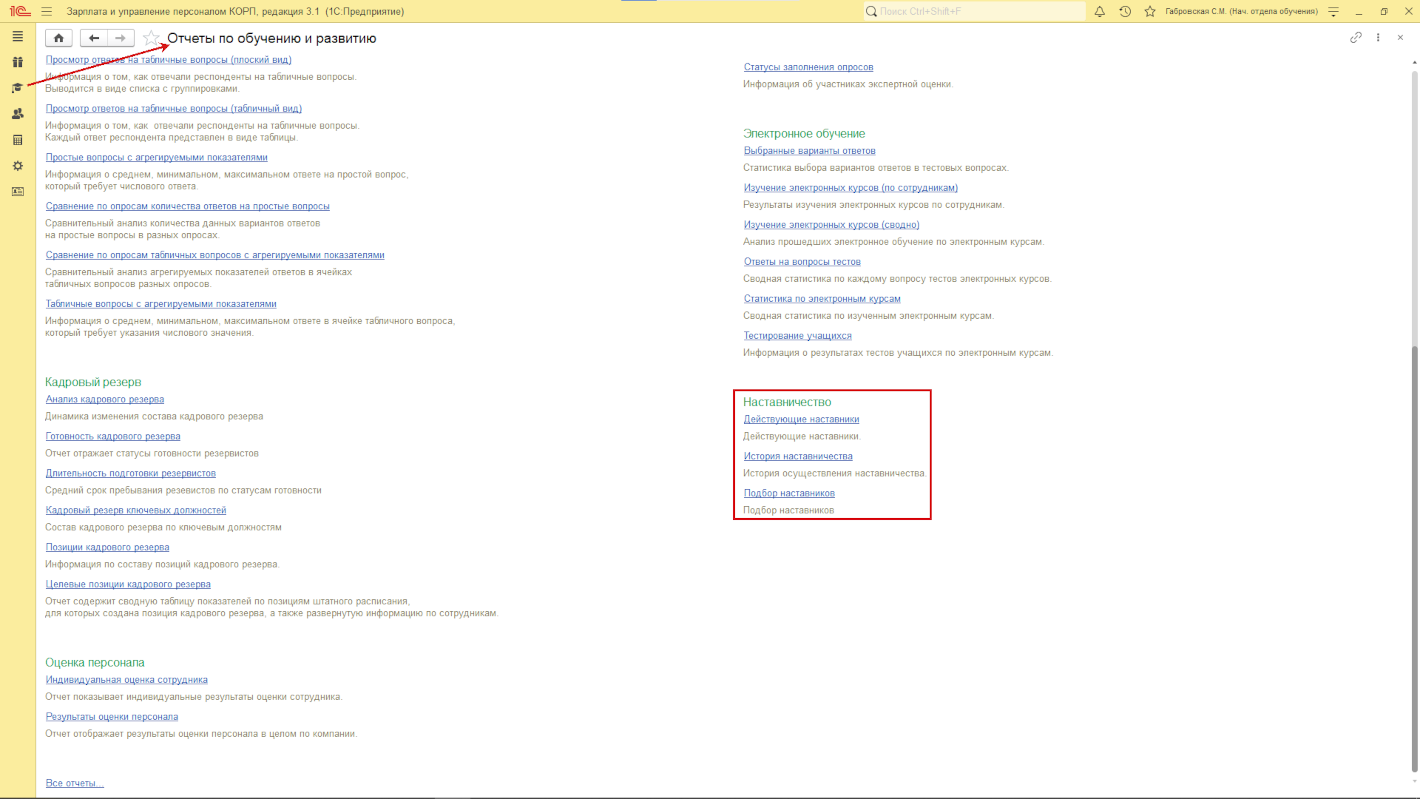Open the calculator section in sidebar
This screenshot has width=1420, height=799.
coord(17,140)
